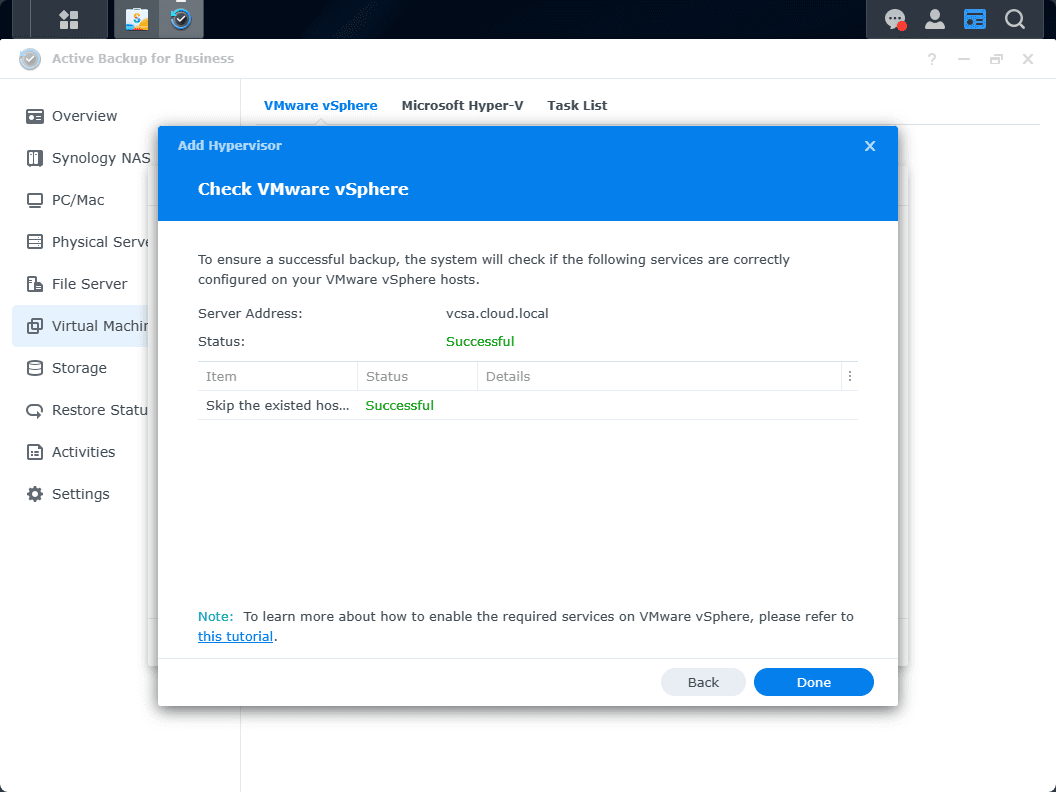Open the 'this tutorial' link
Viewport: 1056px width, 792px height.
pos(235,636)
